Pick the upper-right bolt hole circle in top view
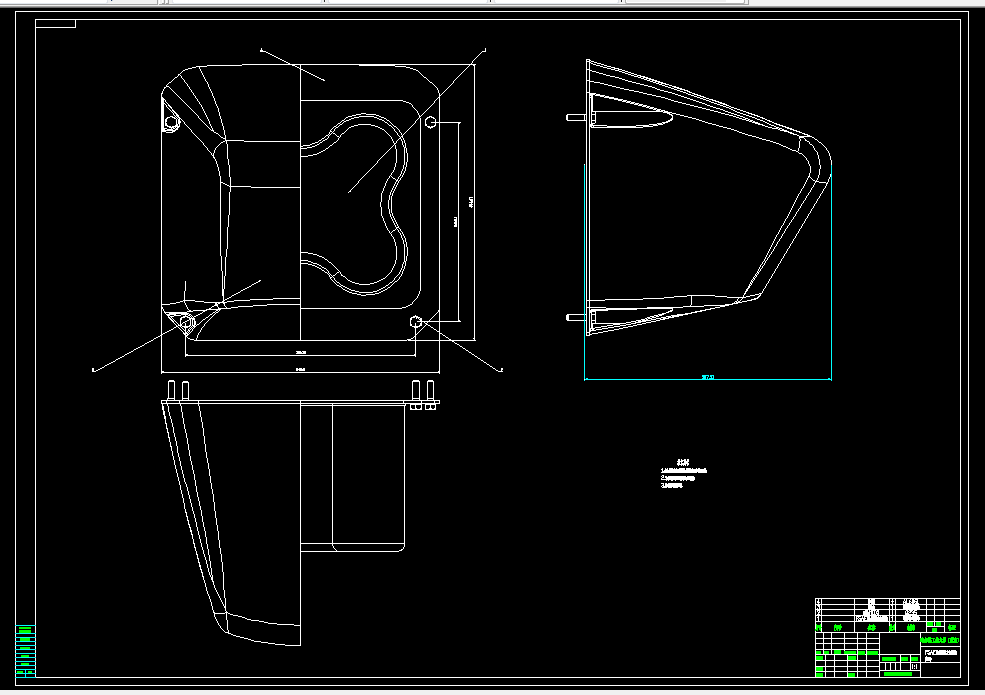 (430, 122)
